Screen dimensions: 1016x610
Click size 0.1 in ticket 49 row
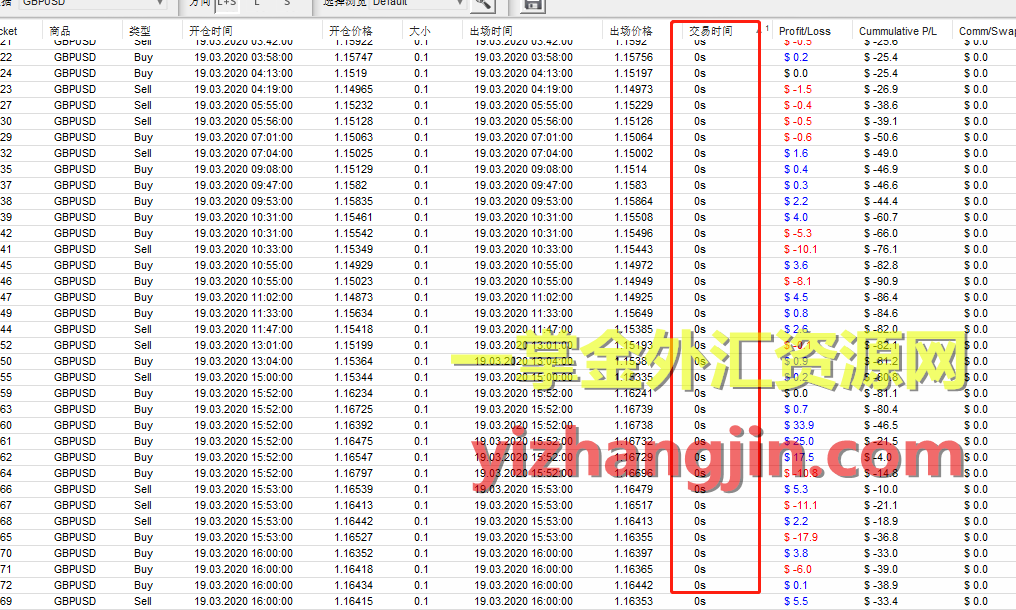pos(421,313)
